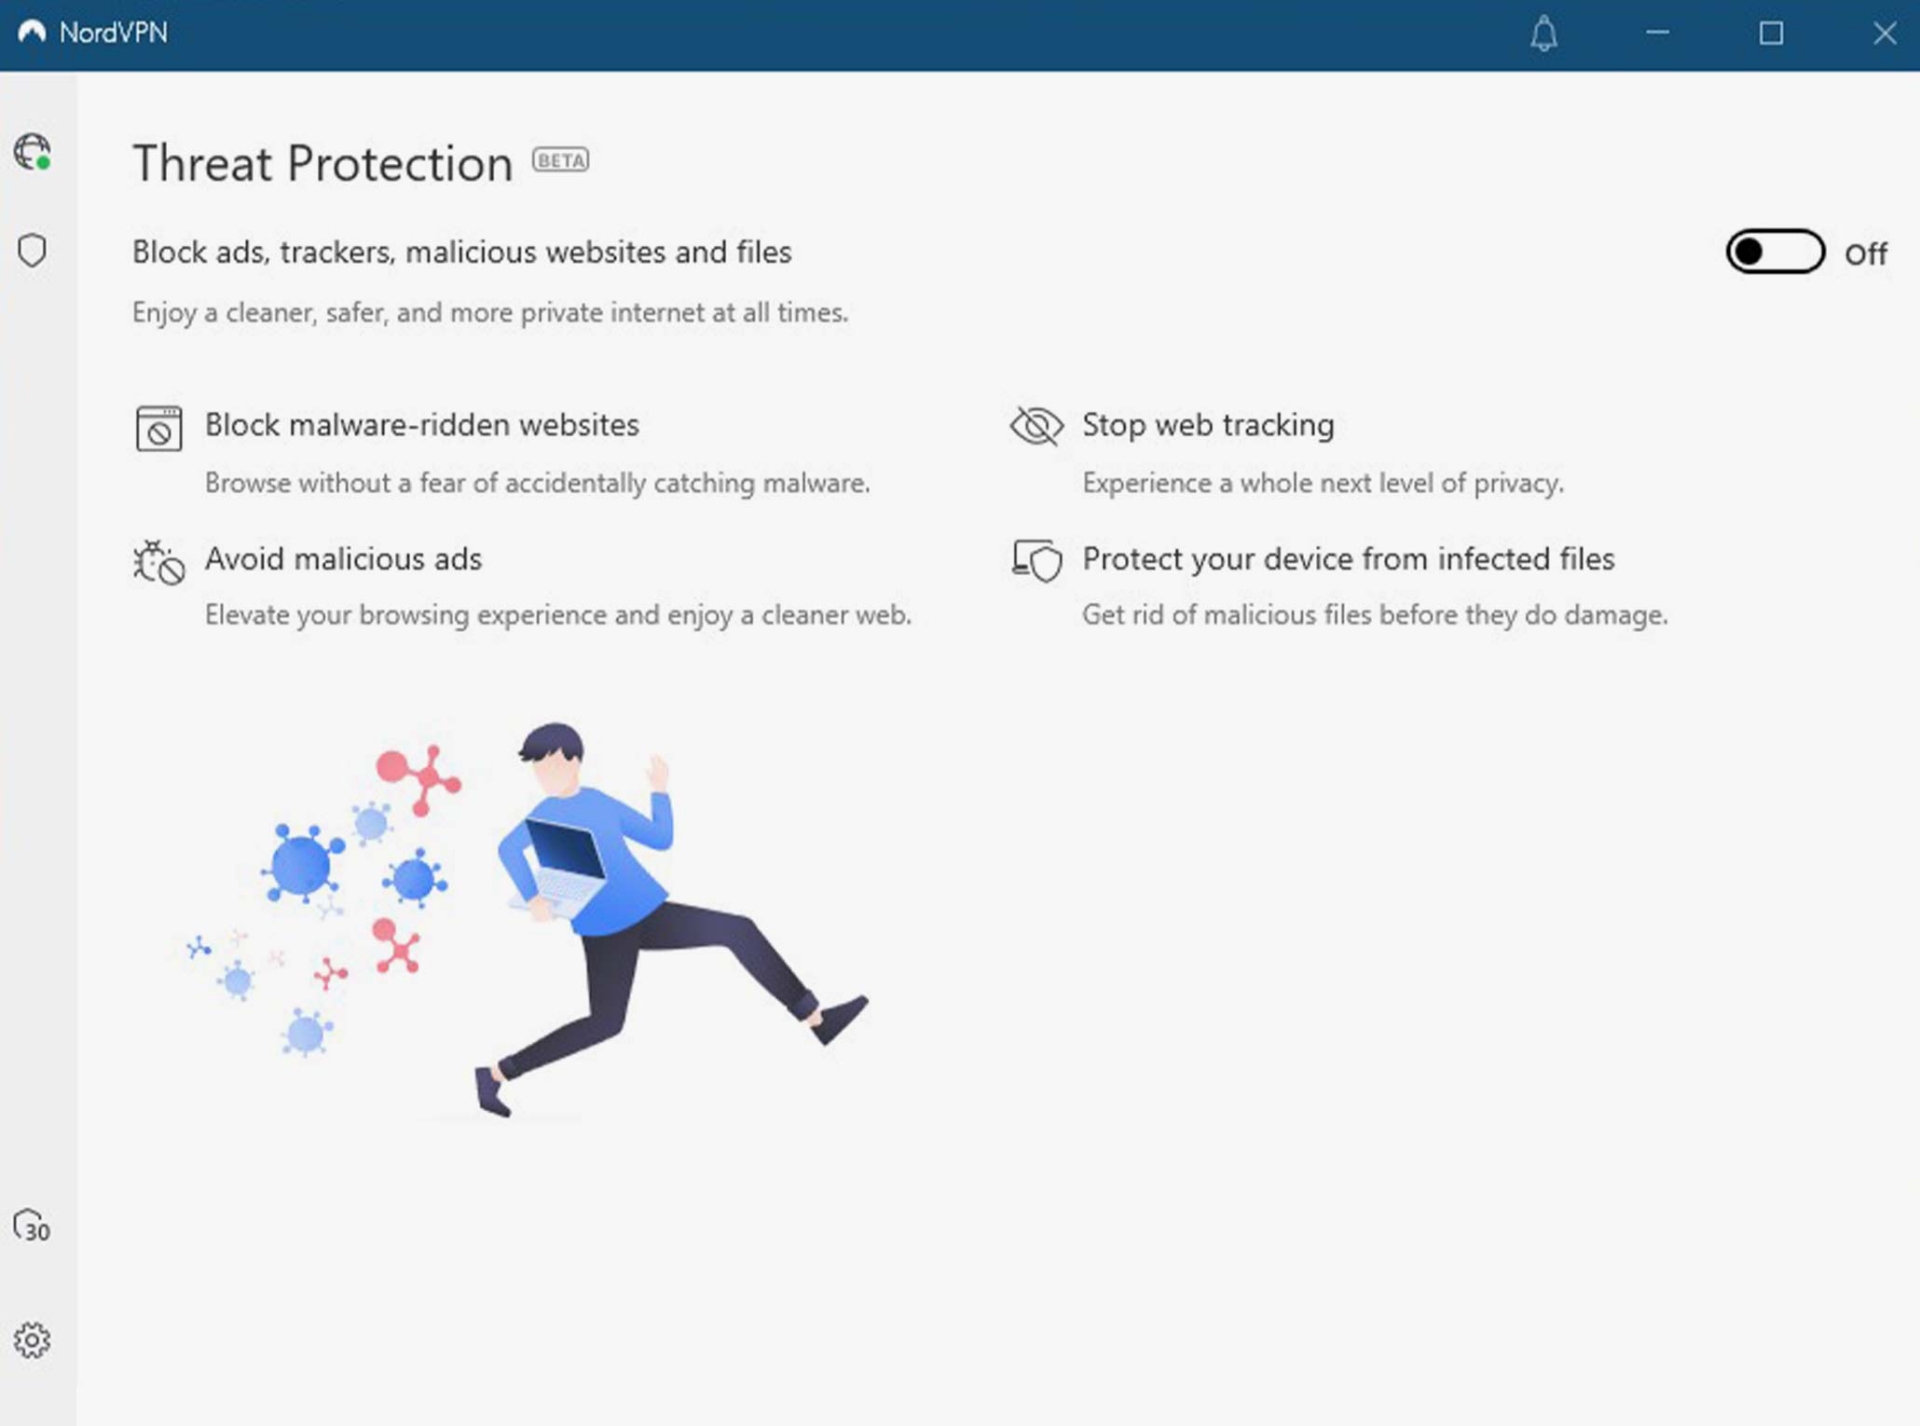Turn on the Threat Protection toggle
The height and width of the screenshot is (1426, 1920).
pos(1775,252)
